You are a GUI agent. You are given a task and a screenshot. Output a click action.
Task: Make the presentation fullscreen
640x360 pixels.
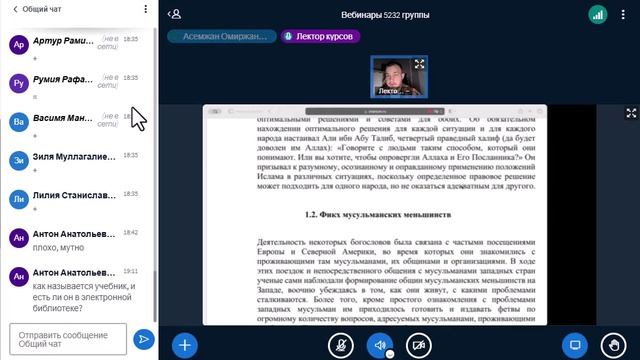click(x=631, y=113)
